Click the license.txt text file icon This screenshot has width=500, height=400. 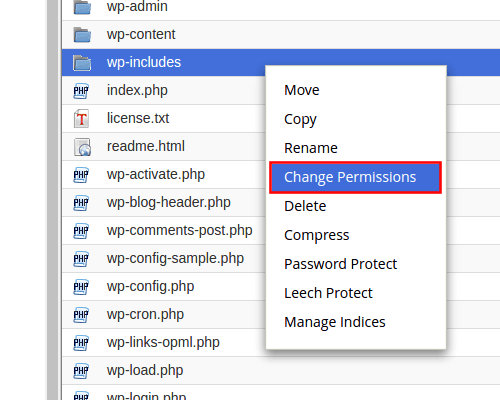81,118
